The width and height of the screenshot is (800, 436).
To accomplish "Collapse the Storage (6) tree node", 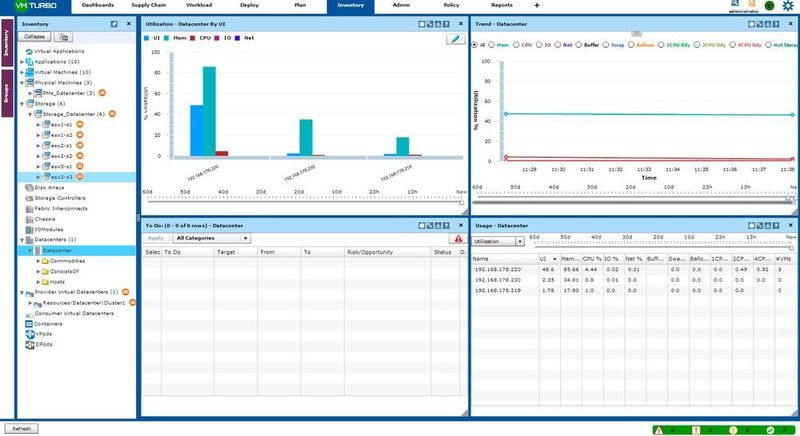I will [22, 104].
